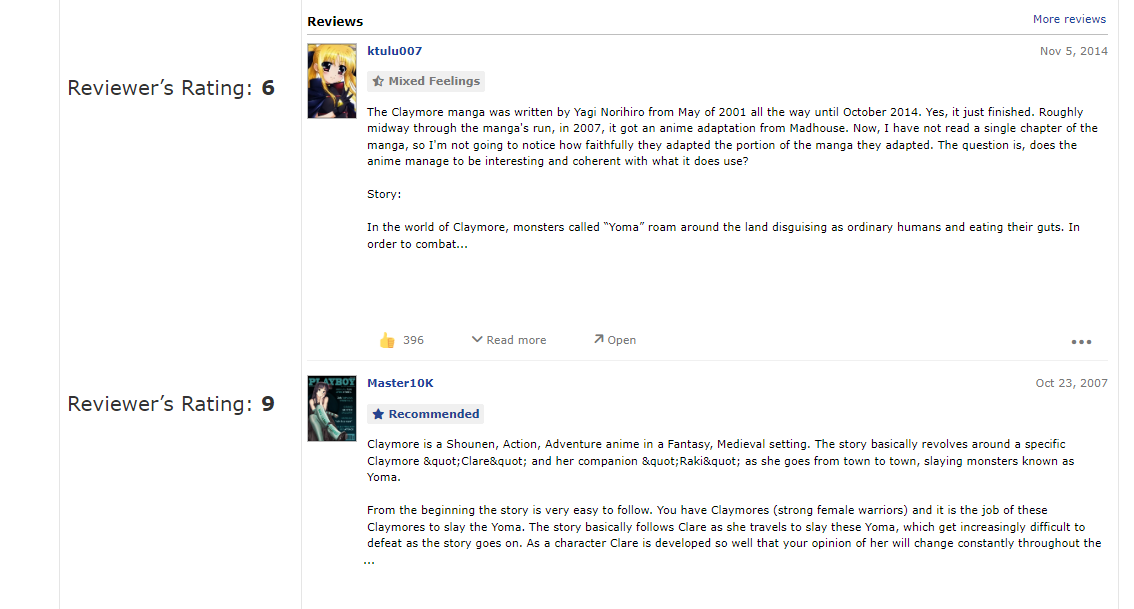Click the chevron beside Read more
1134x609 pixels.
tap(477, 339)
